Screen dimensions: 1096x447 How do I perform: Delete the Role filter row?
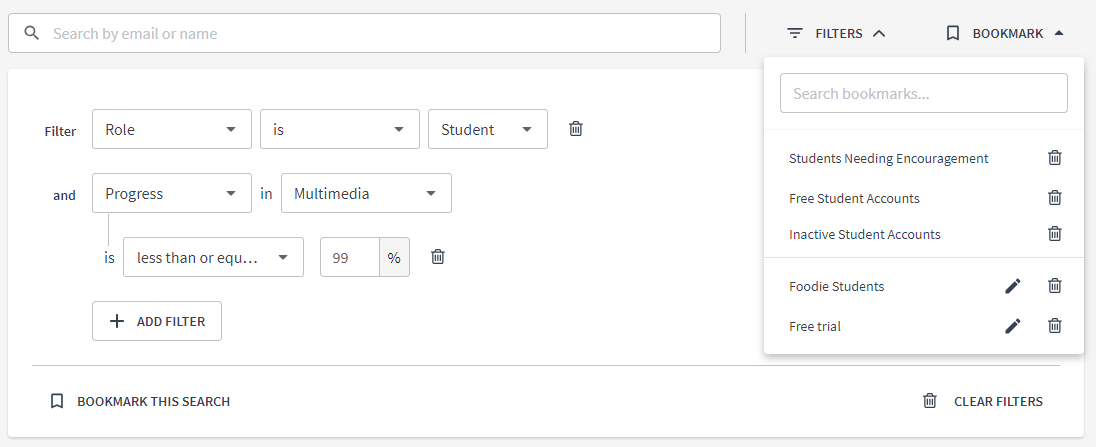coord(576,129)
